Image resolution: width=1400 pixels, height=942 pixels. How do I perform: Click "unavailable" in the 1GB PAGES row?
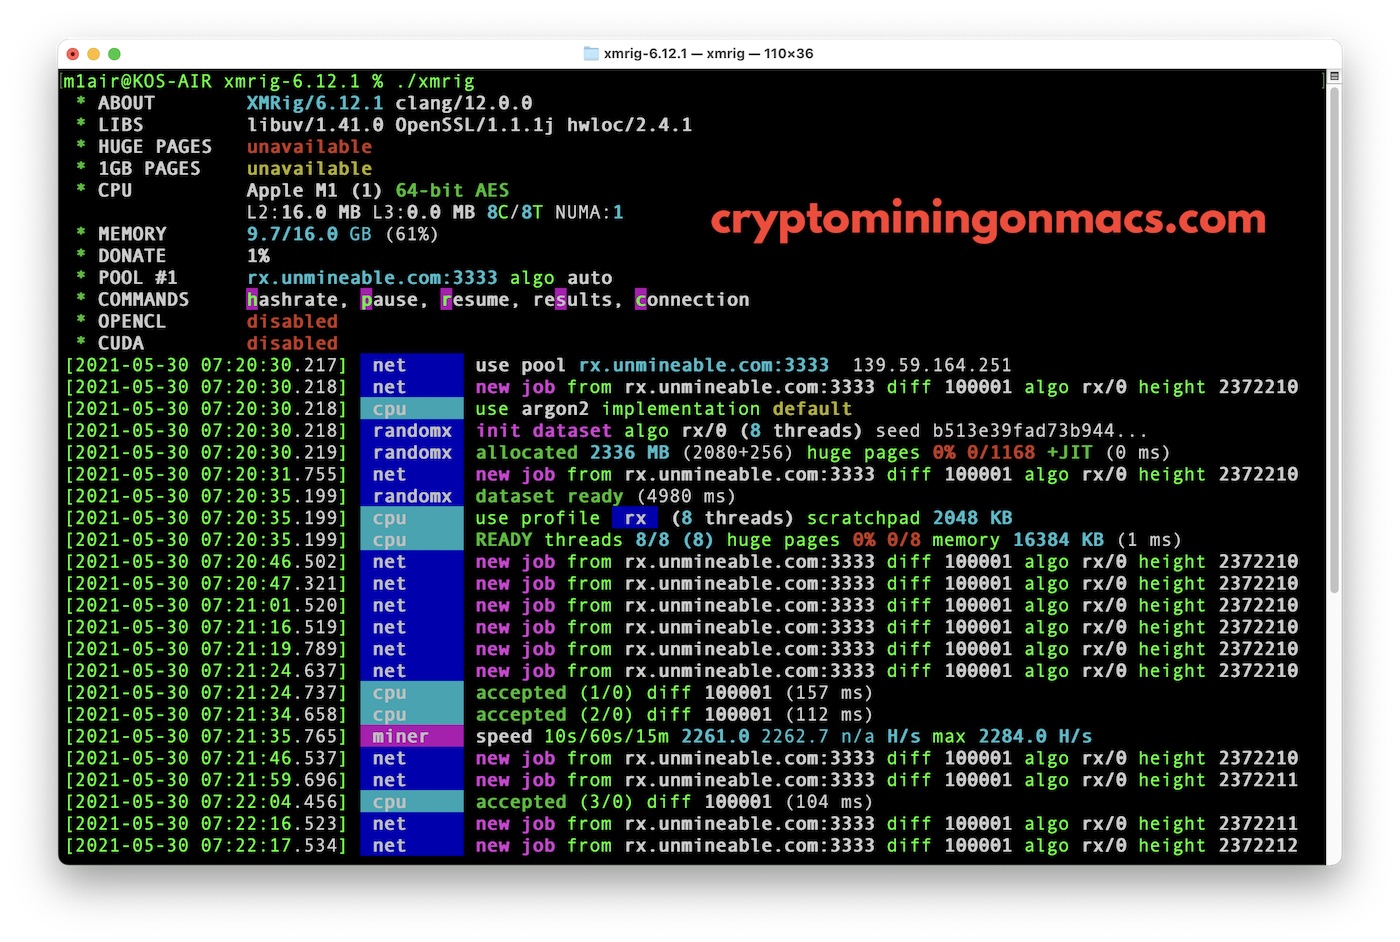tap(309, 169)
